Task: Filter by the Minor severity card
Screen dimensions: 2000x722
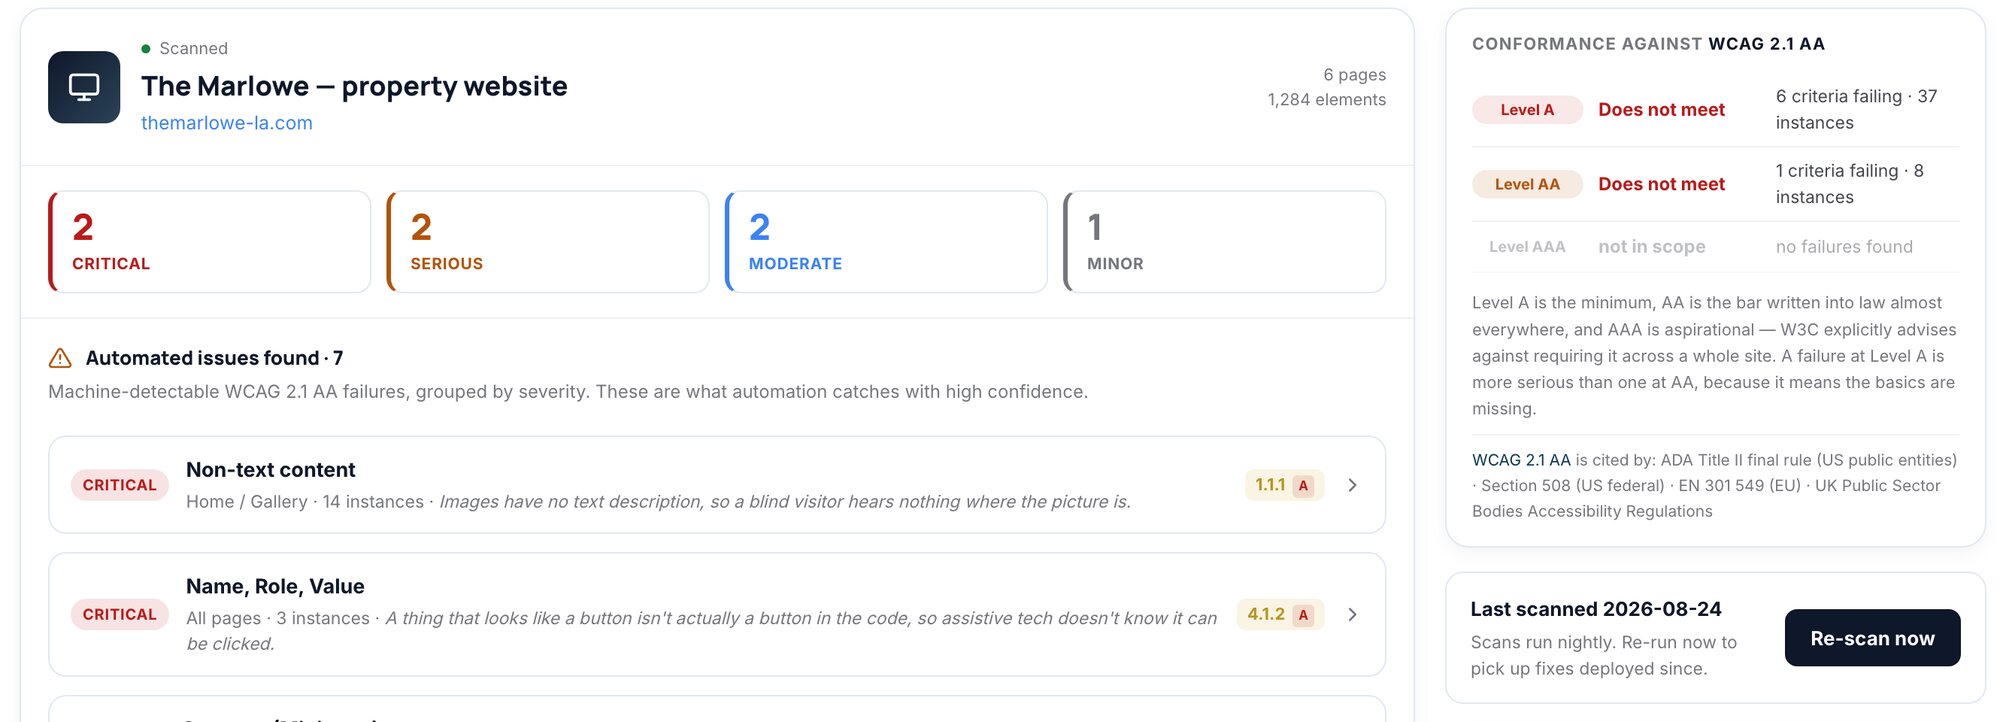Action: (x=1225, y=242)
